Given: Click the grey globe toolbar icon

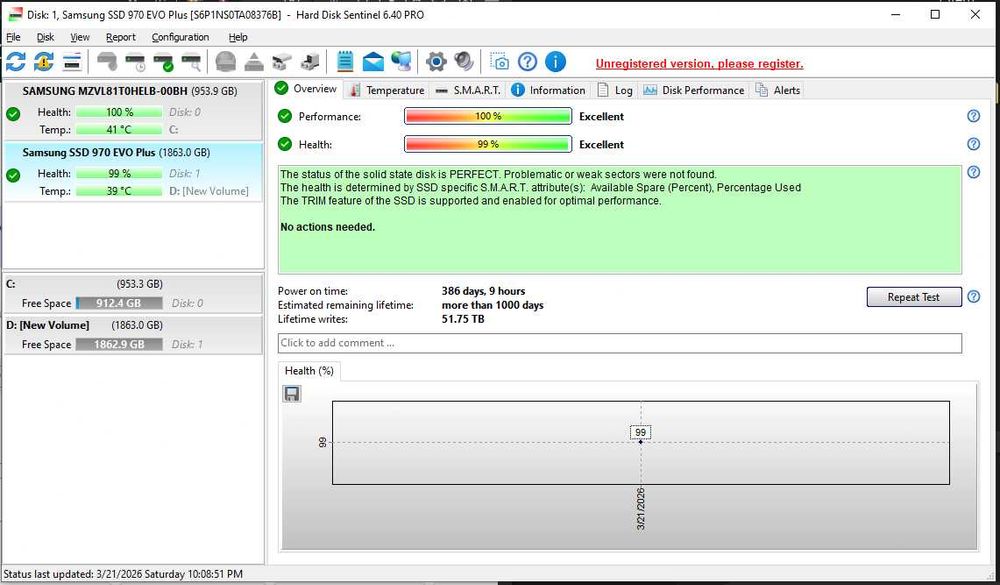Looking at the screenshot, I should 226,62.
